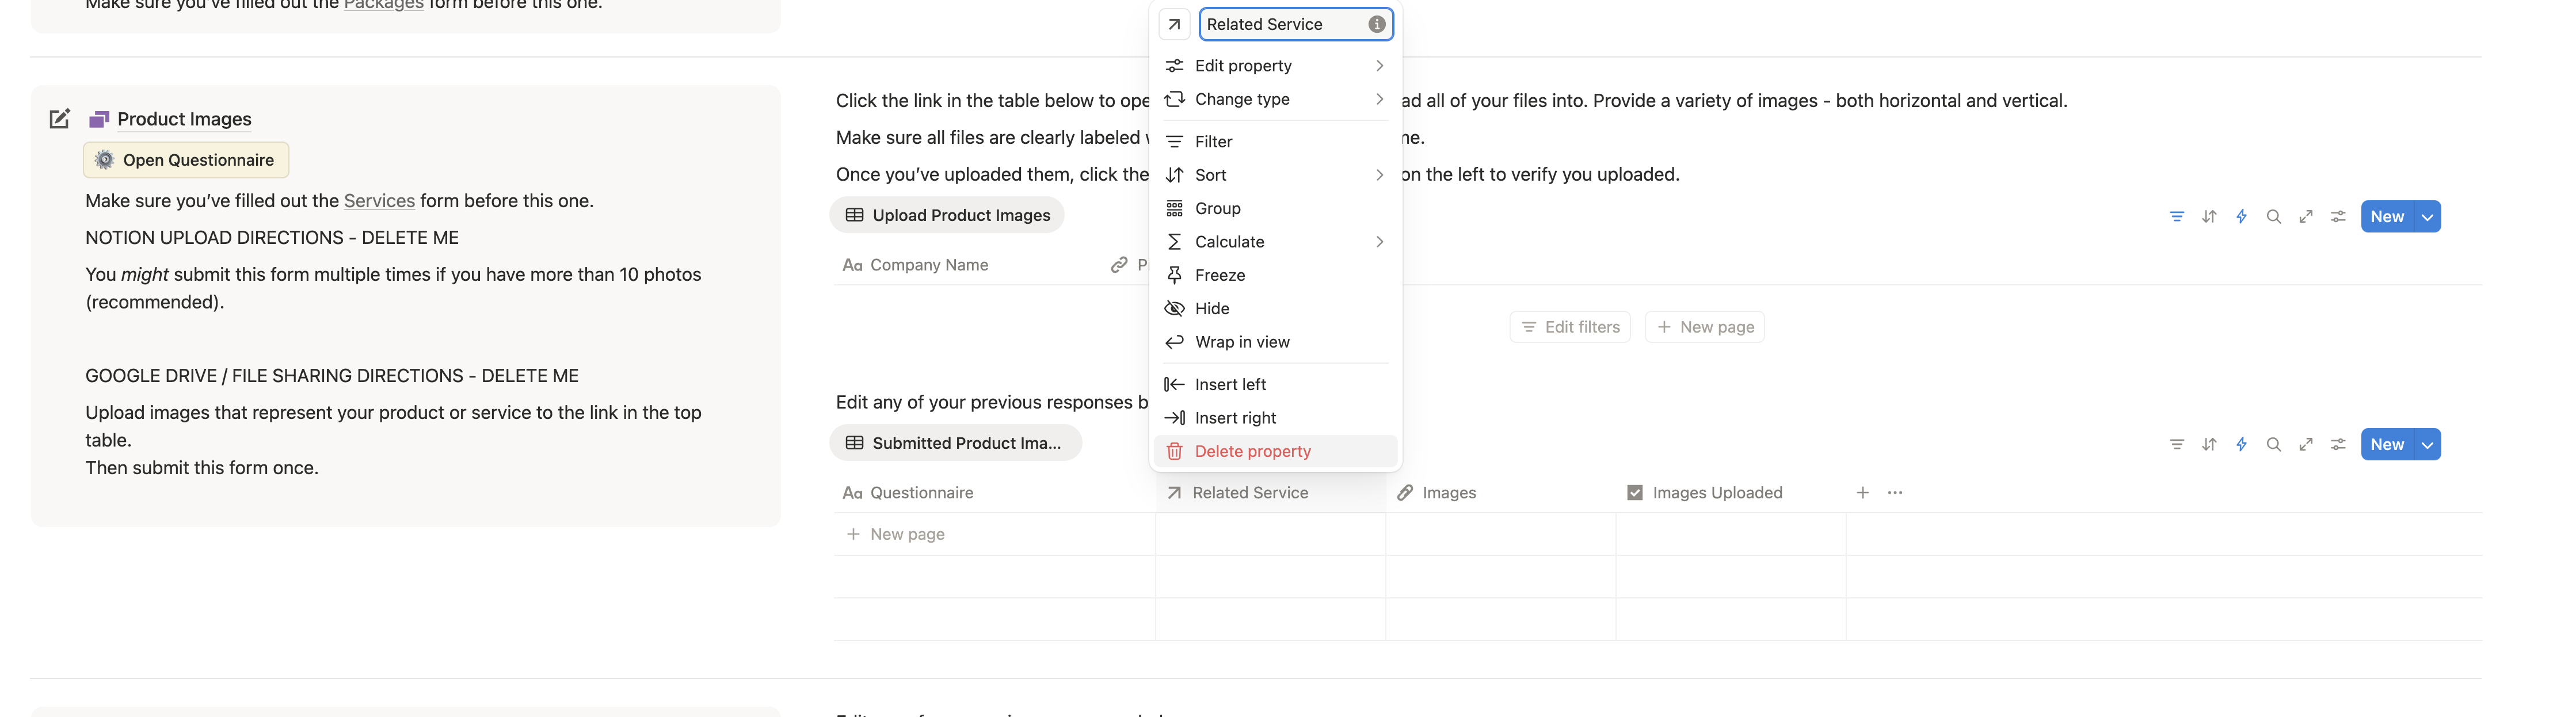Click the sort icon on the Submitted Product Images toolbar
Viewport: 2576px width, 717px height.
(x=2209, y=445)
